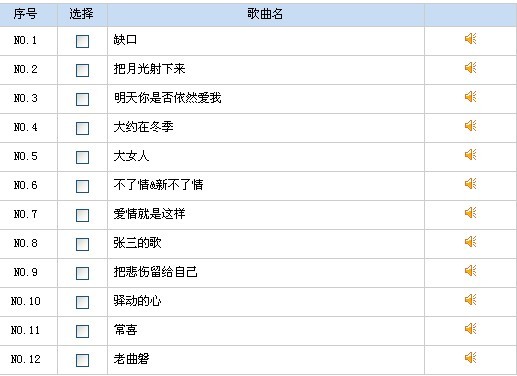Click song title 把月光射下来

[149, 69]
